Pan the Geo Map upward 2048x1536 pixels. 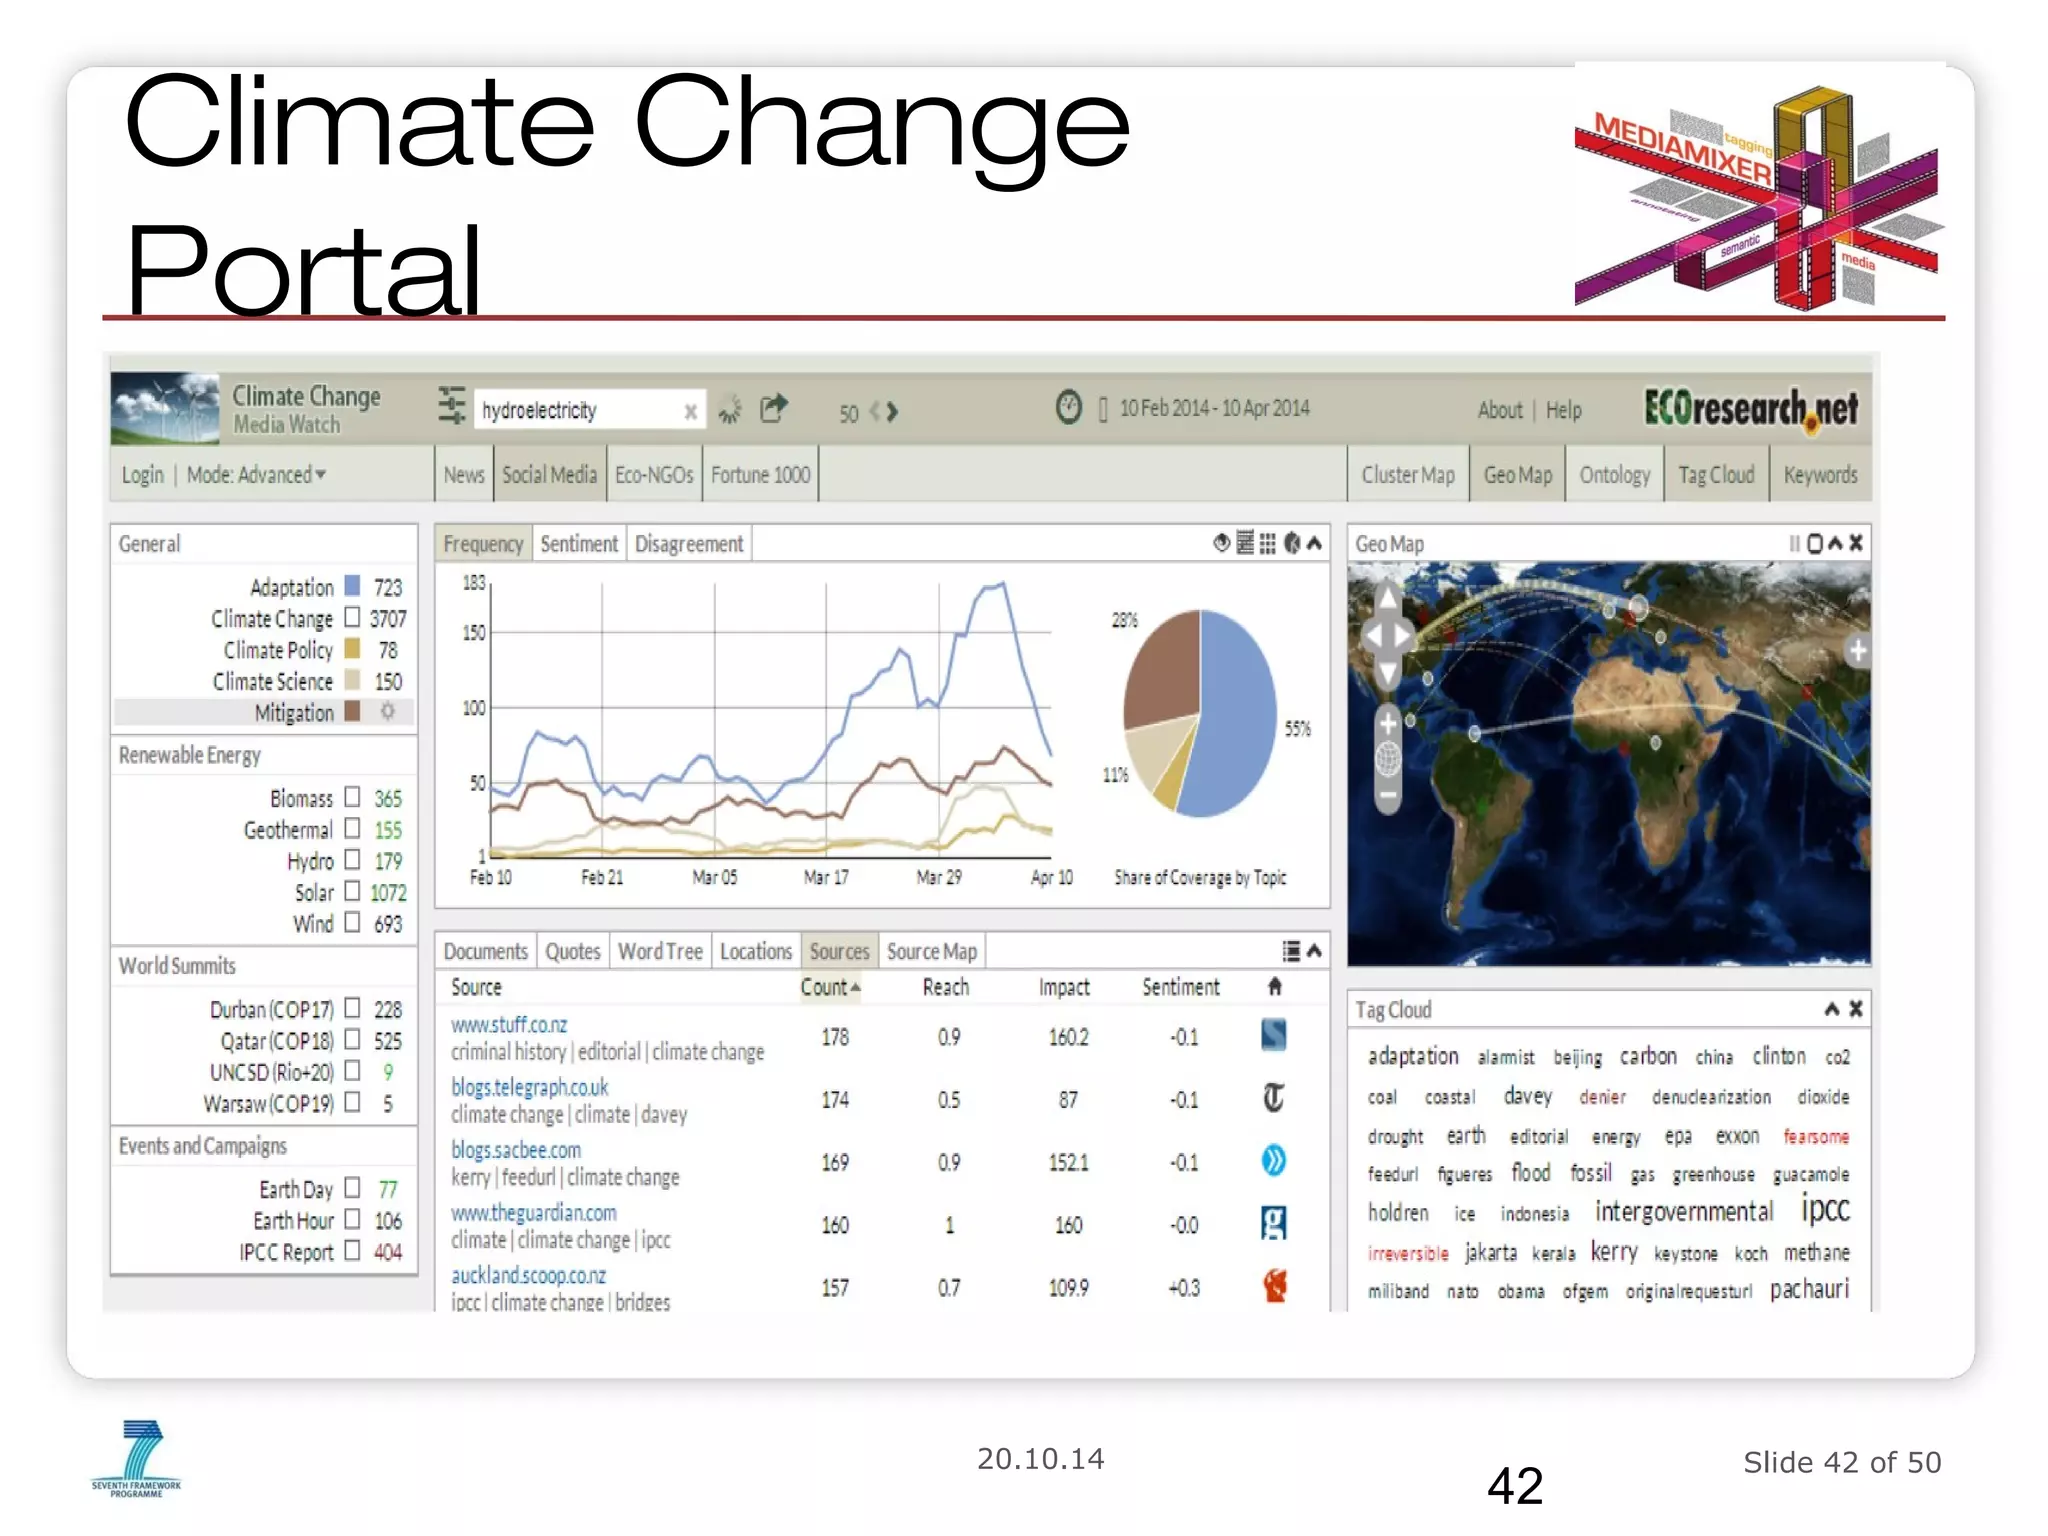pyautogui.click(x=1388, y=598)
